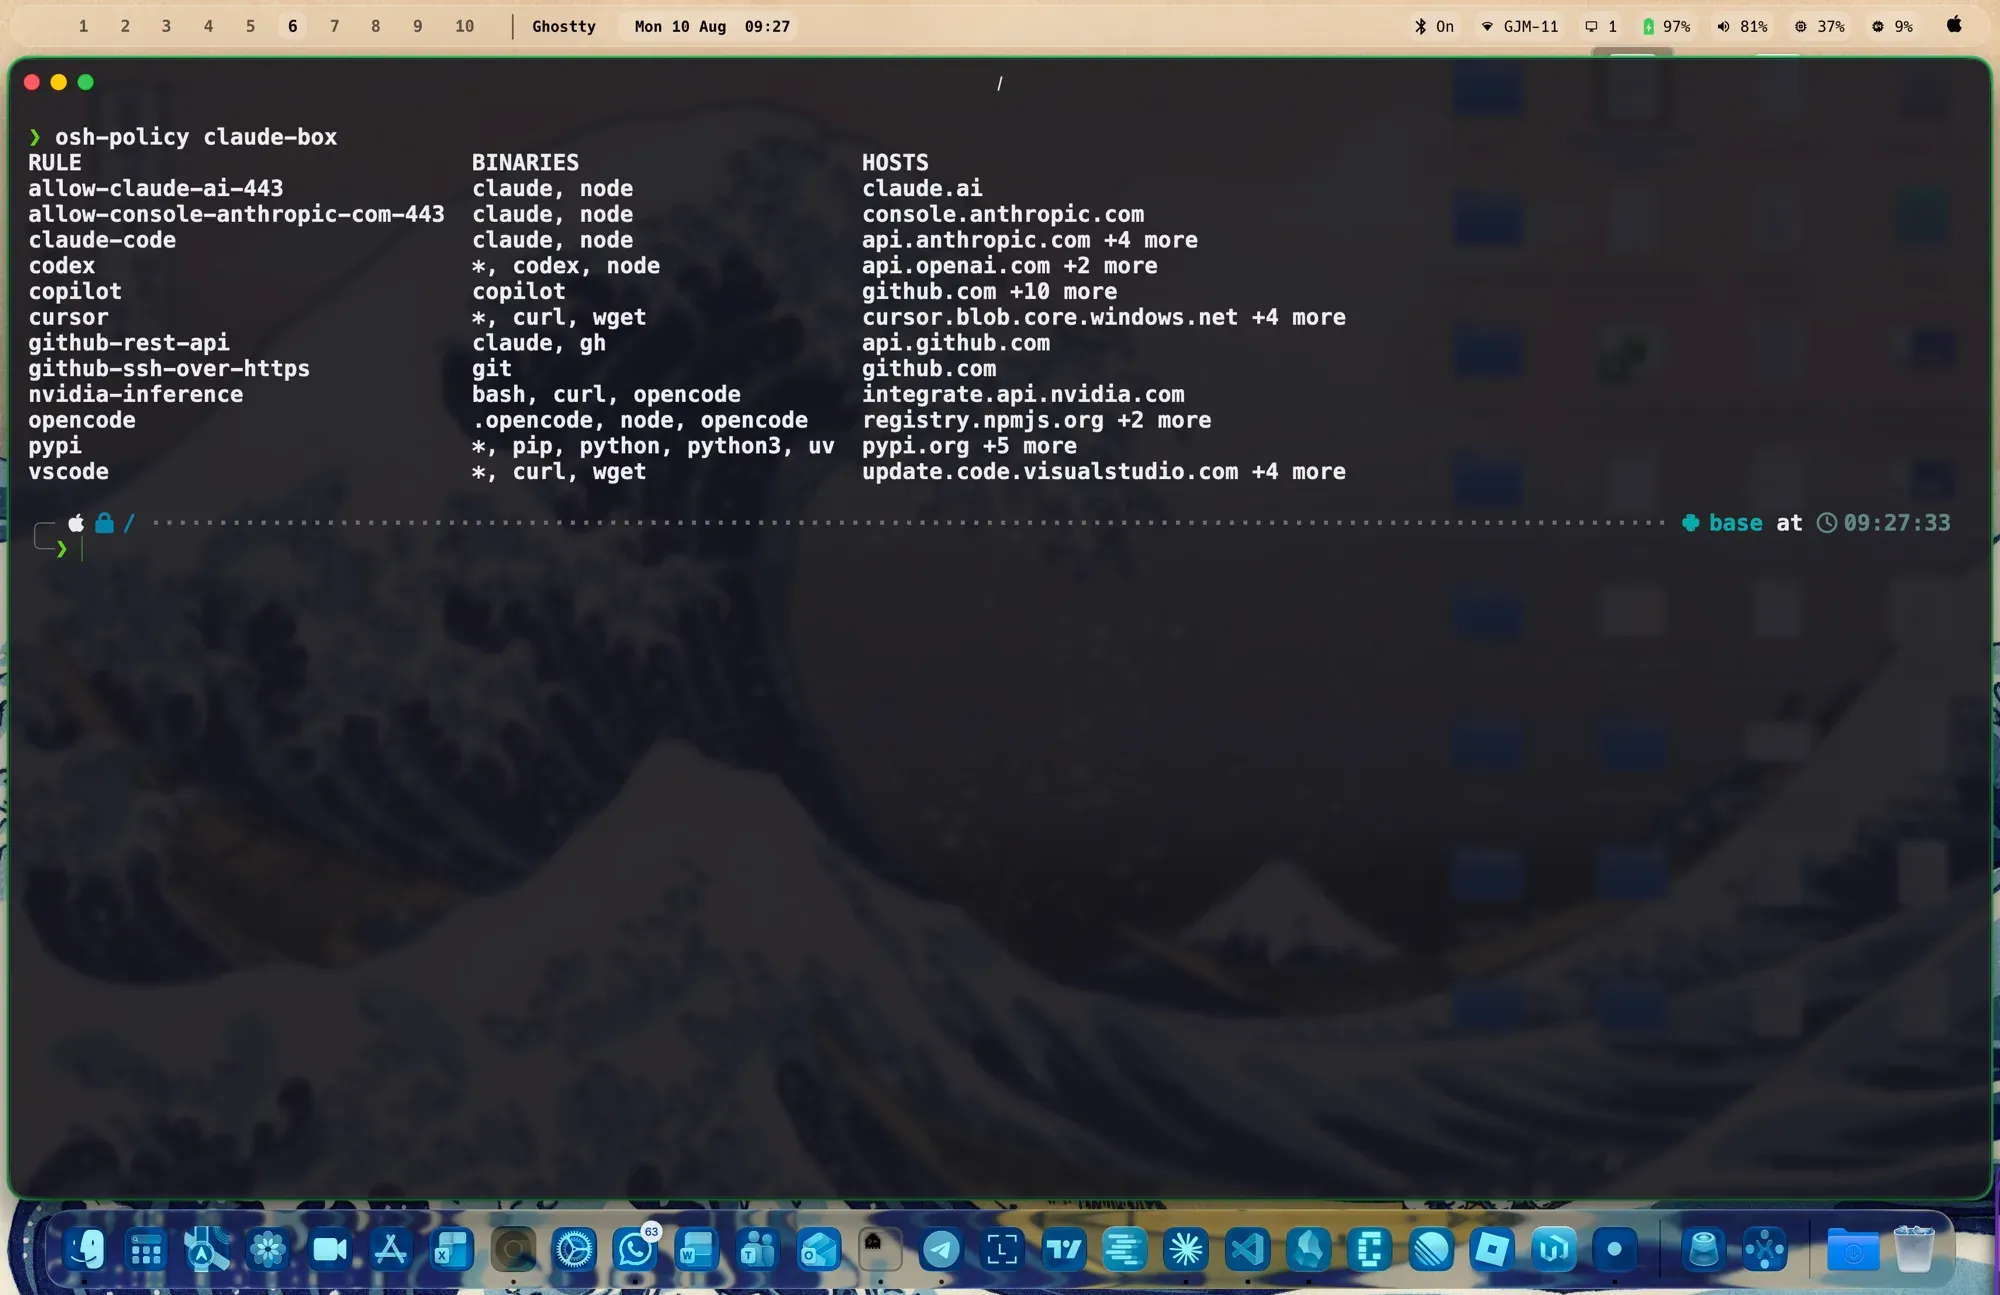Click the Bluetooth On status item
Image resolution: width=2000 pixels, height=1295 pixels.
coord(1434,26)
